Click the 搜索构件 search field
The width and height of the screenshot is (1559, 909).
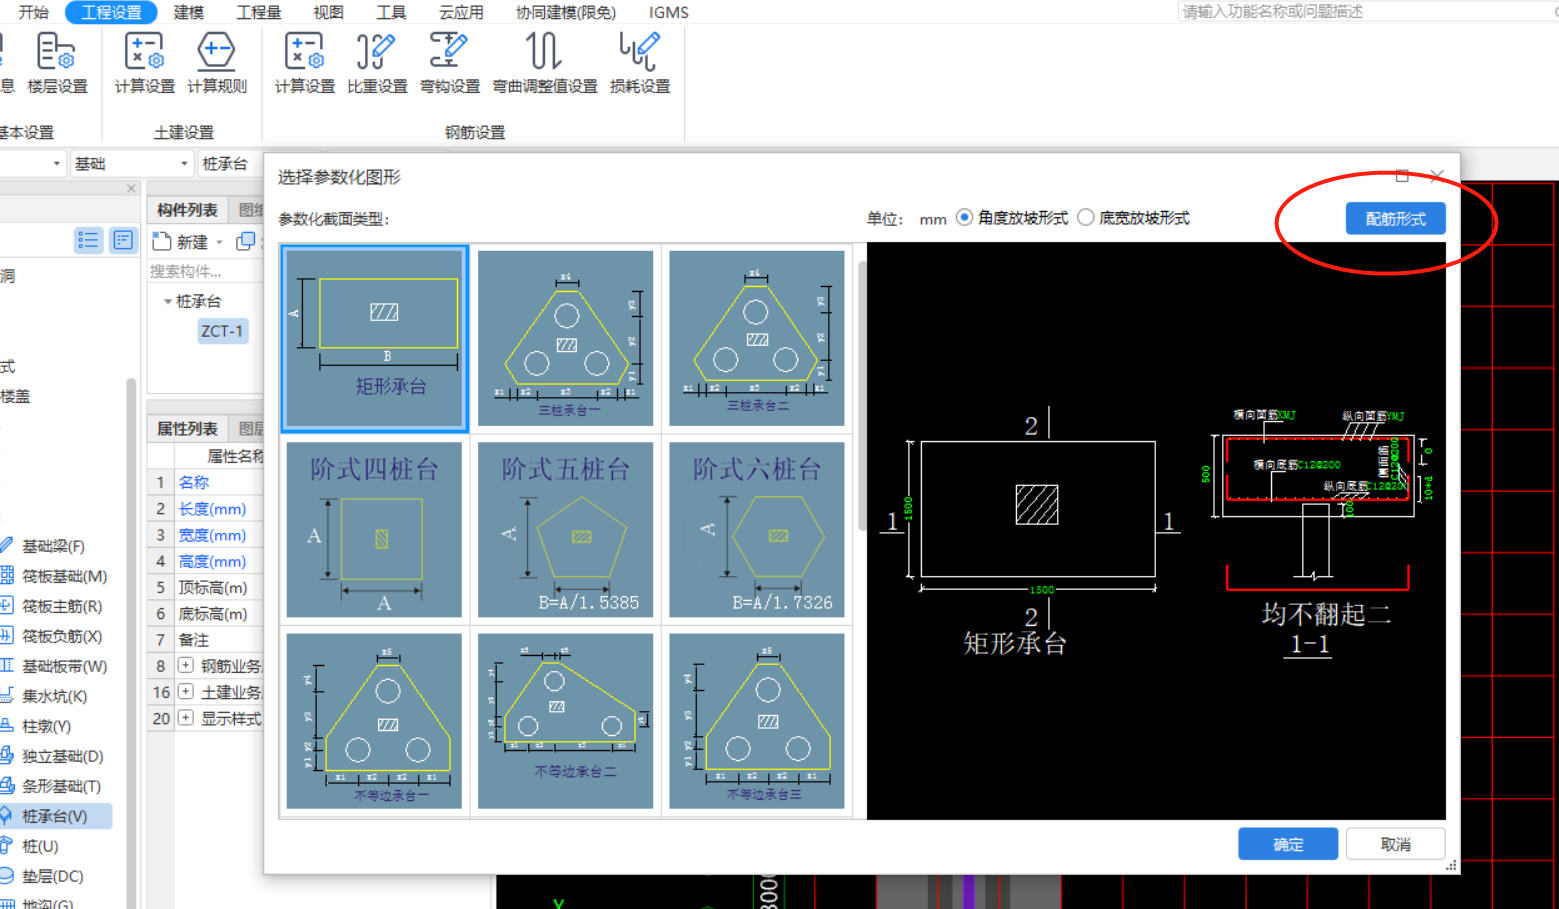(204, 271)
